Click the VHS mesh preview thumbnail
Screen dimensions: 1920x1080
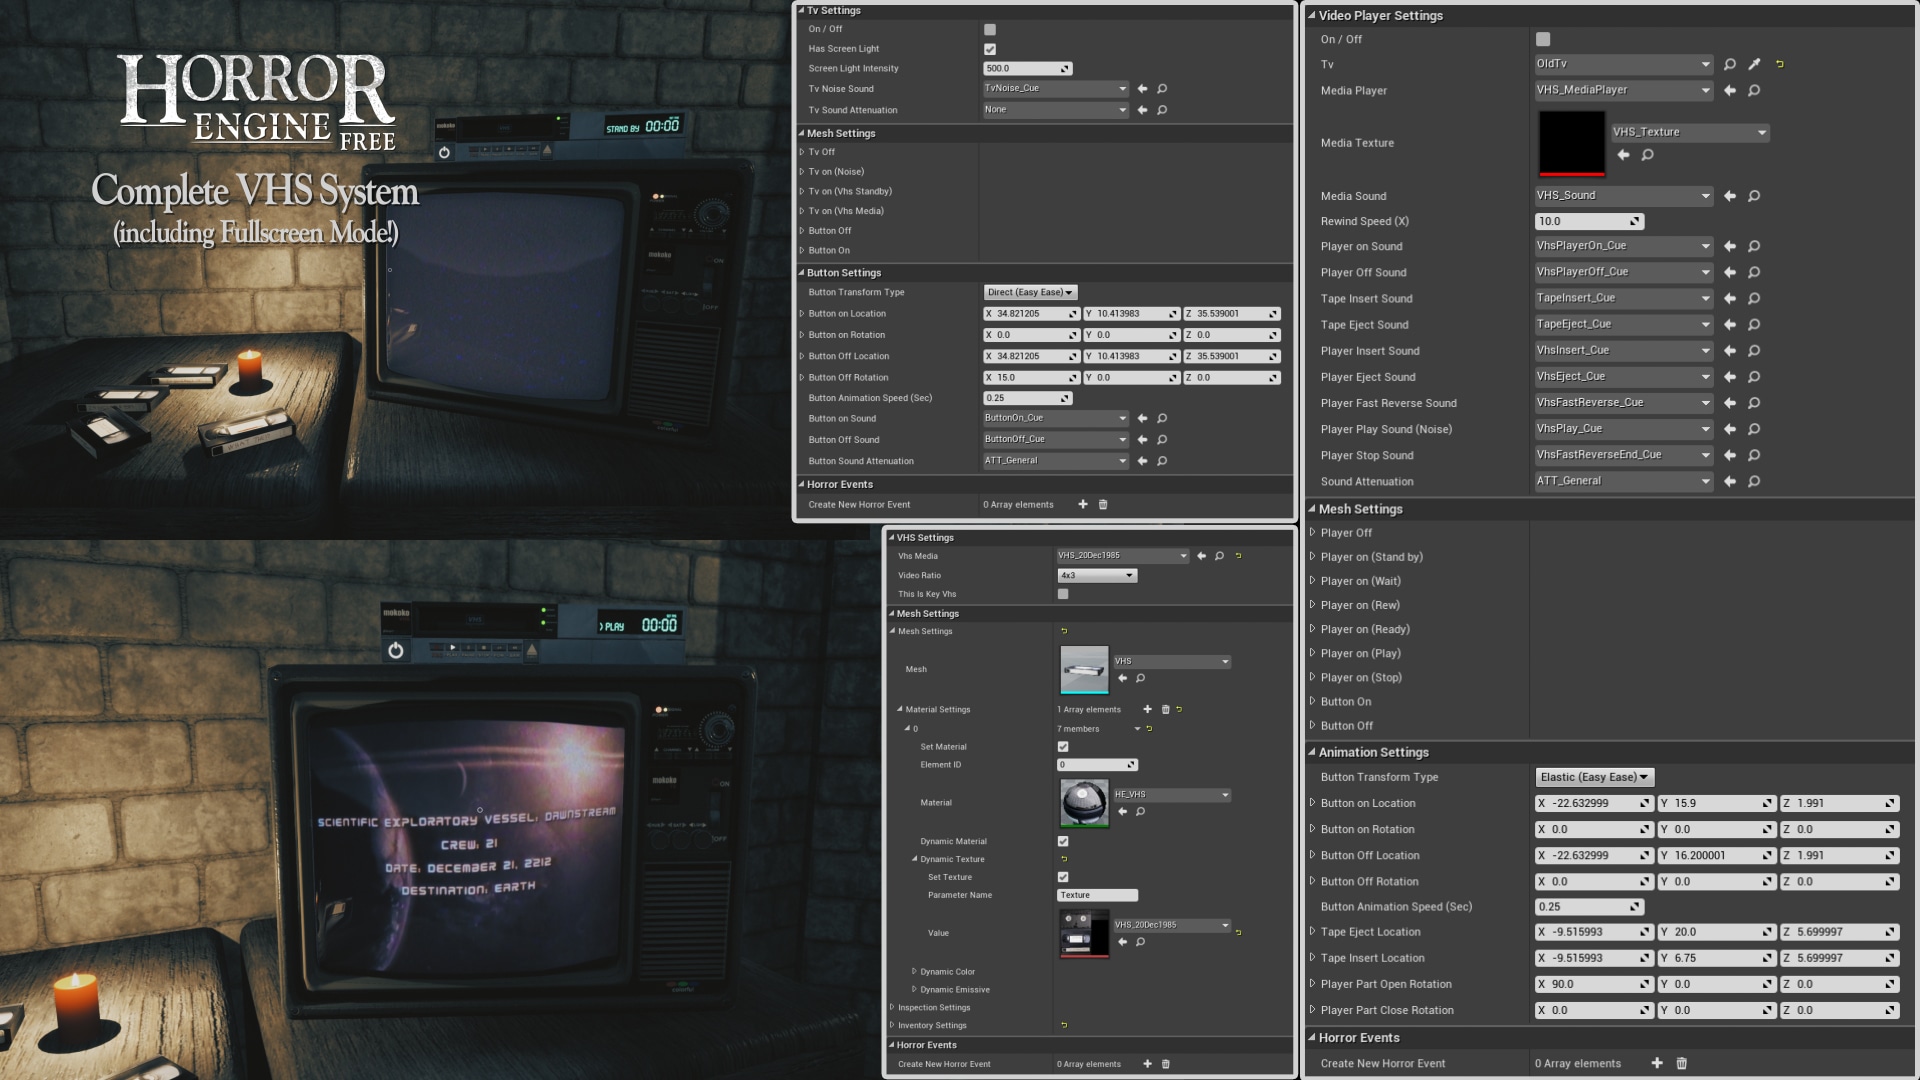coord(1084,669)
